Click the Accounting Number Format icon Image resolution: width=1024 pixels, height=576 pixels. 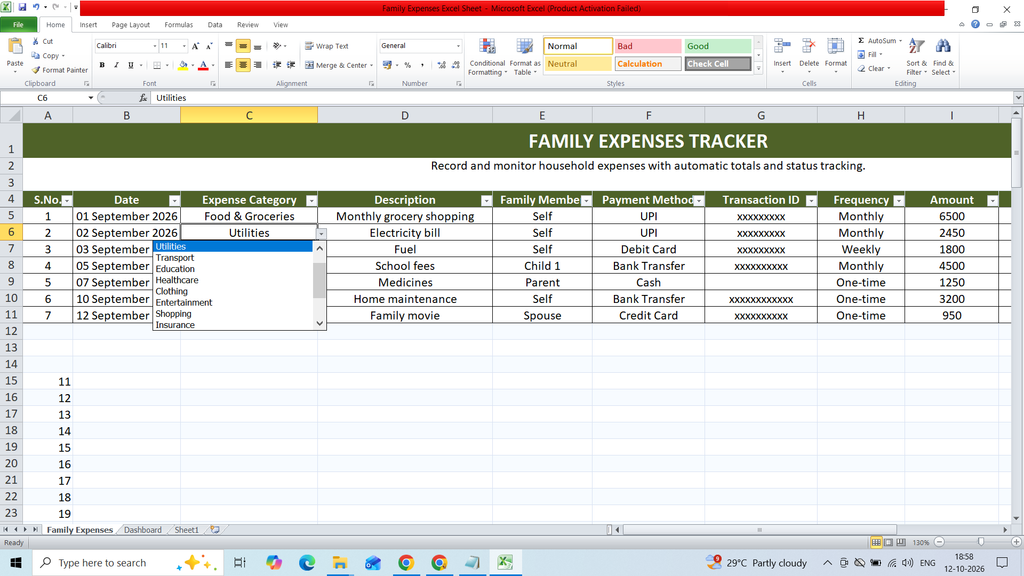tap(387, 65)
